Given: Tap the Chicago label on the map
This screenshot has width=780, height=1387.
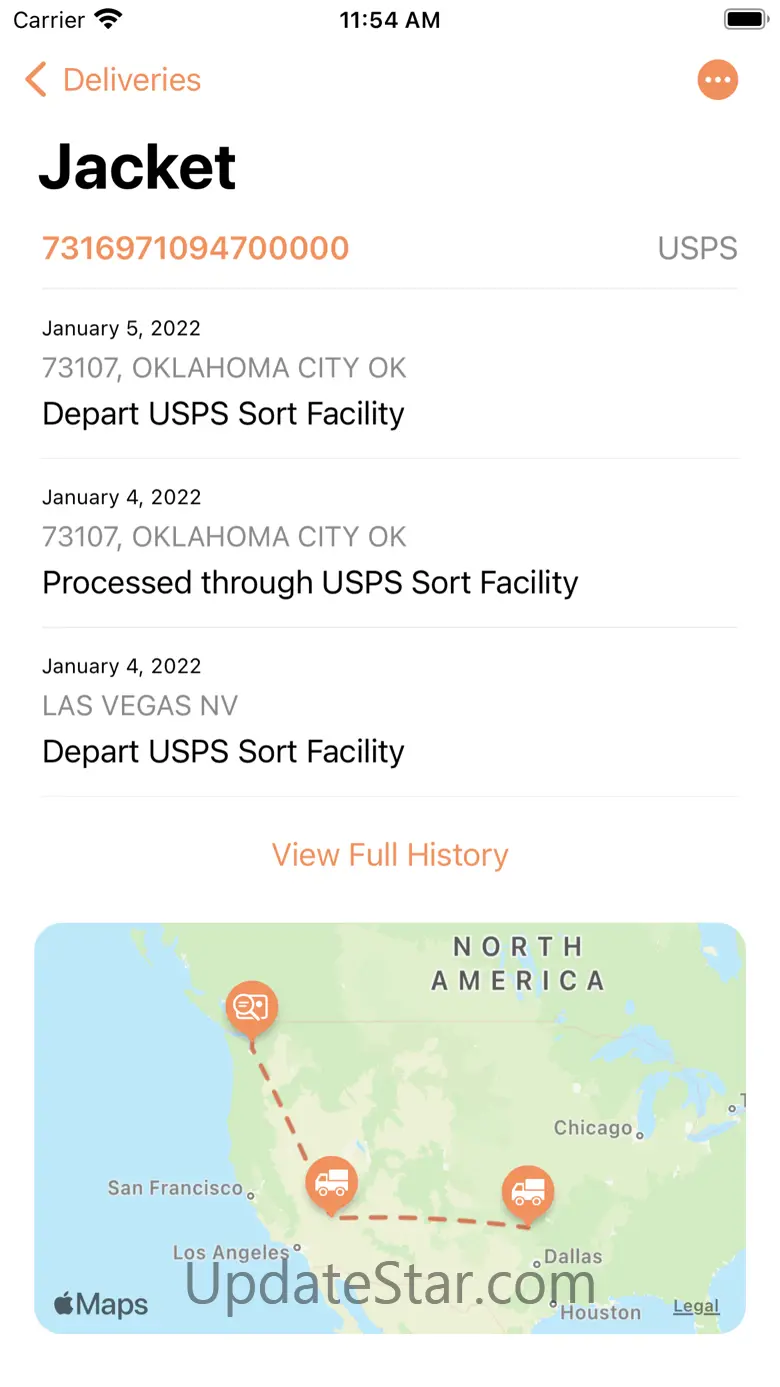Looking at the screenshot, I should 593,1128.
